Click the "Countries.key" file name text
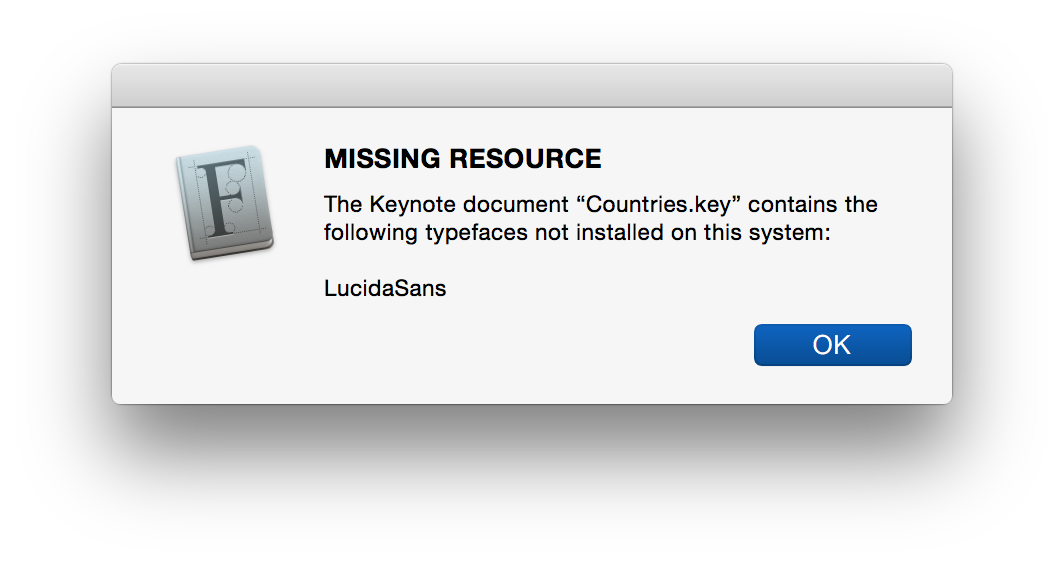This screenshot has height=564, width=1064. [x=658, y=204]
